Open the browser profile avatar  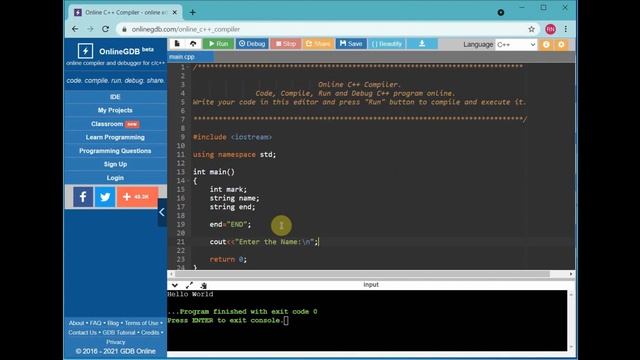pyautogui.click(x=550, y=29)
